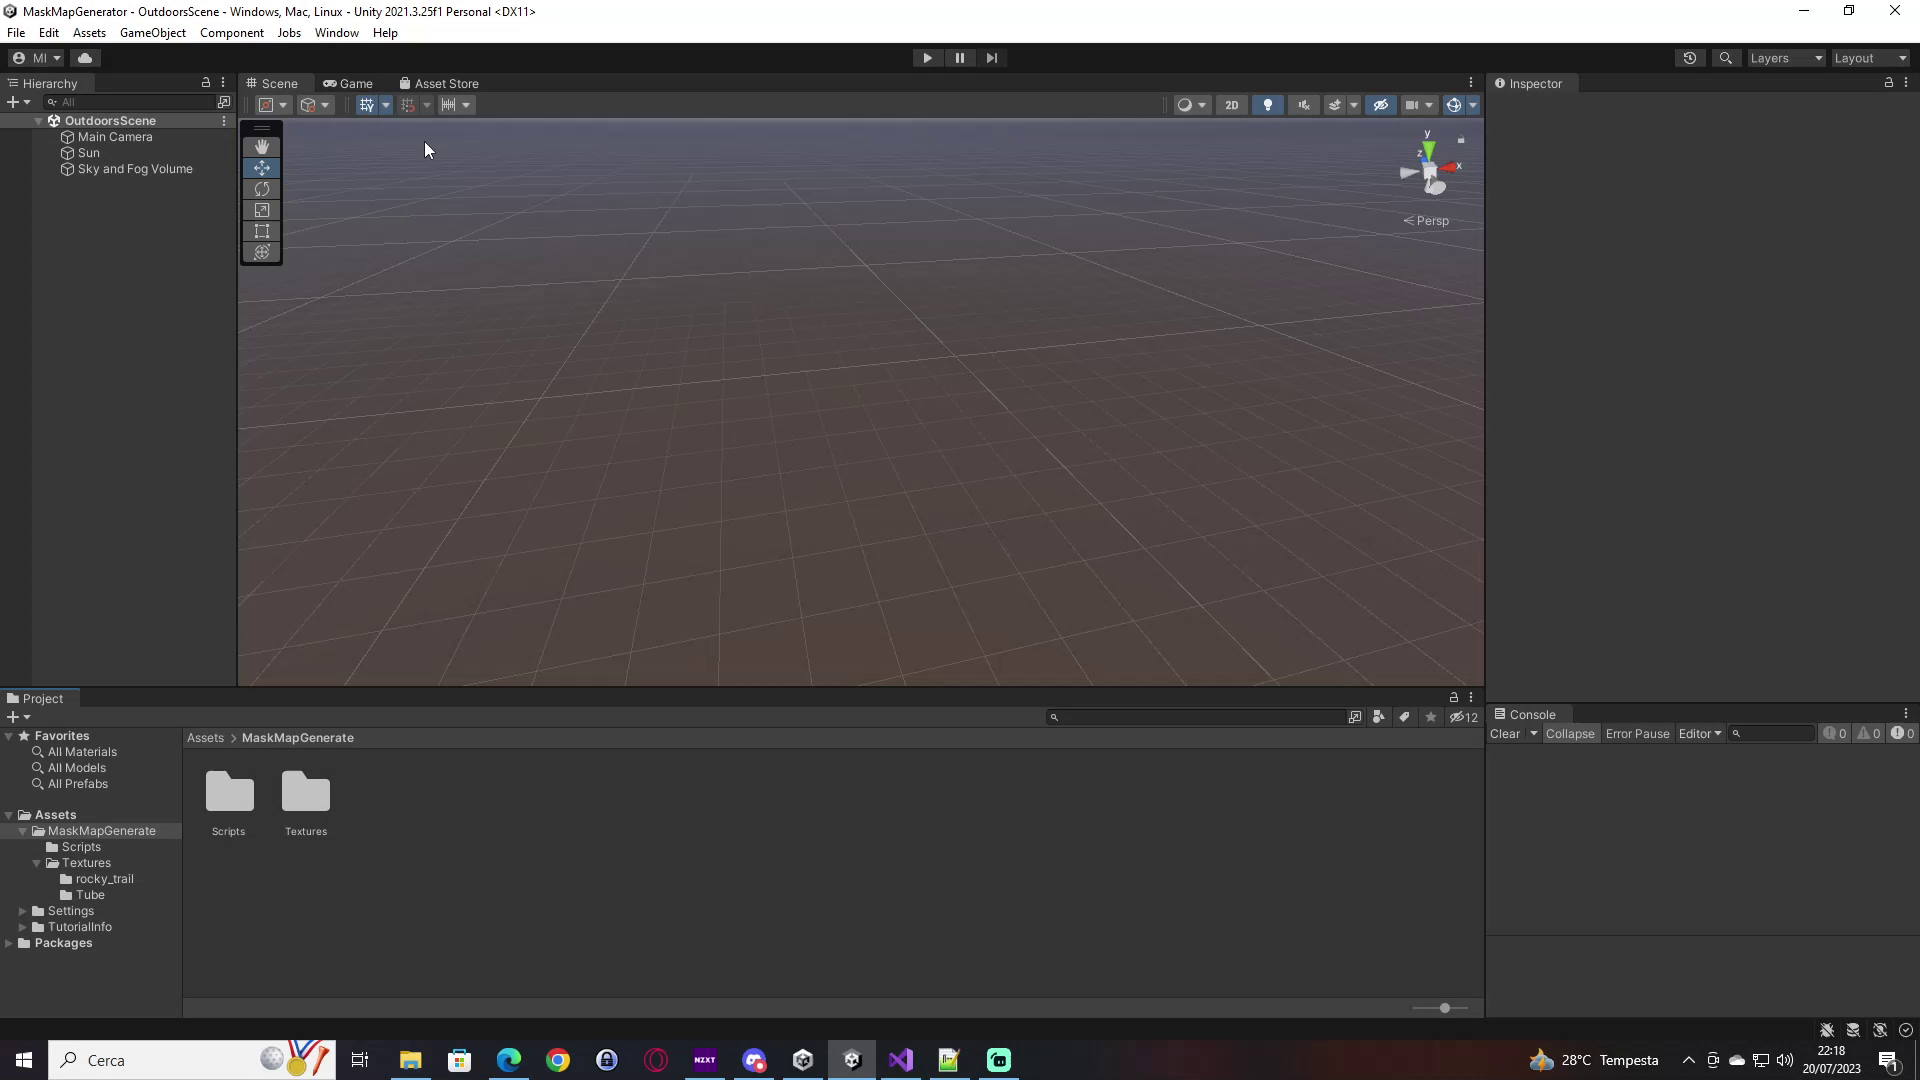Collapse the Textures folder in tree
Viewport: 1920px width, 1080px height.
click(37, 863)
